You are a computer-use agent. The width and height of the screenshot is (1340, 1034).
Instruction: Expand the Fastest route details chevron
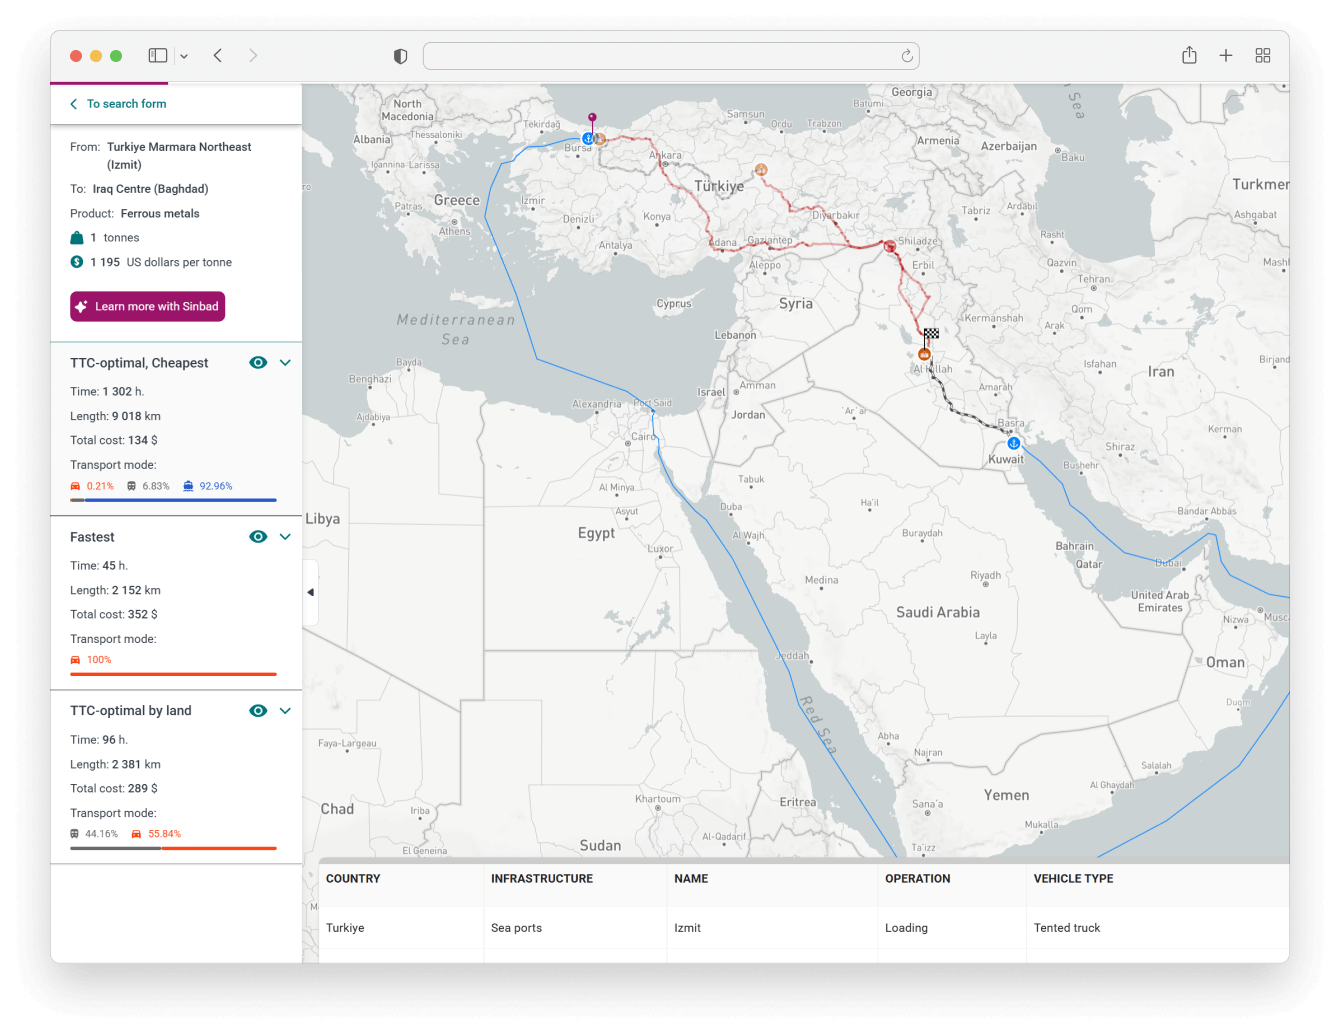(286, 537)
